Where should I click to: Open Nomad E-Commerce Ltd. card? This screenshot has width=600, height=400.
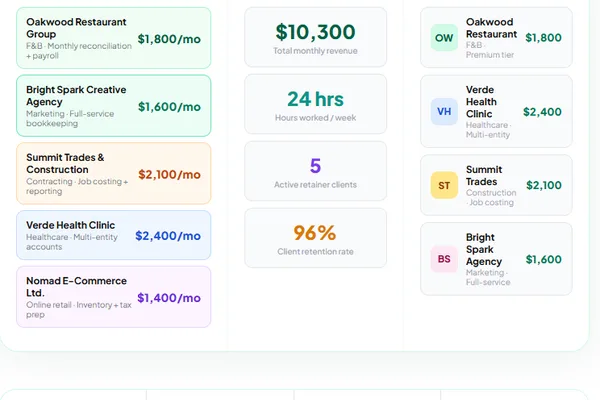[x=114, y=297]
